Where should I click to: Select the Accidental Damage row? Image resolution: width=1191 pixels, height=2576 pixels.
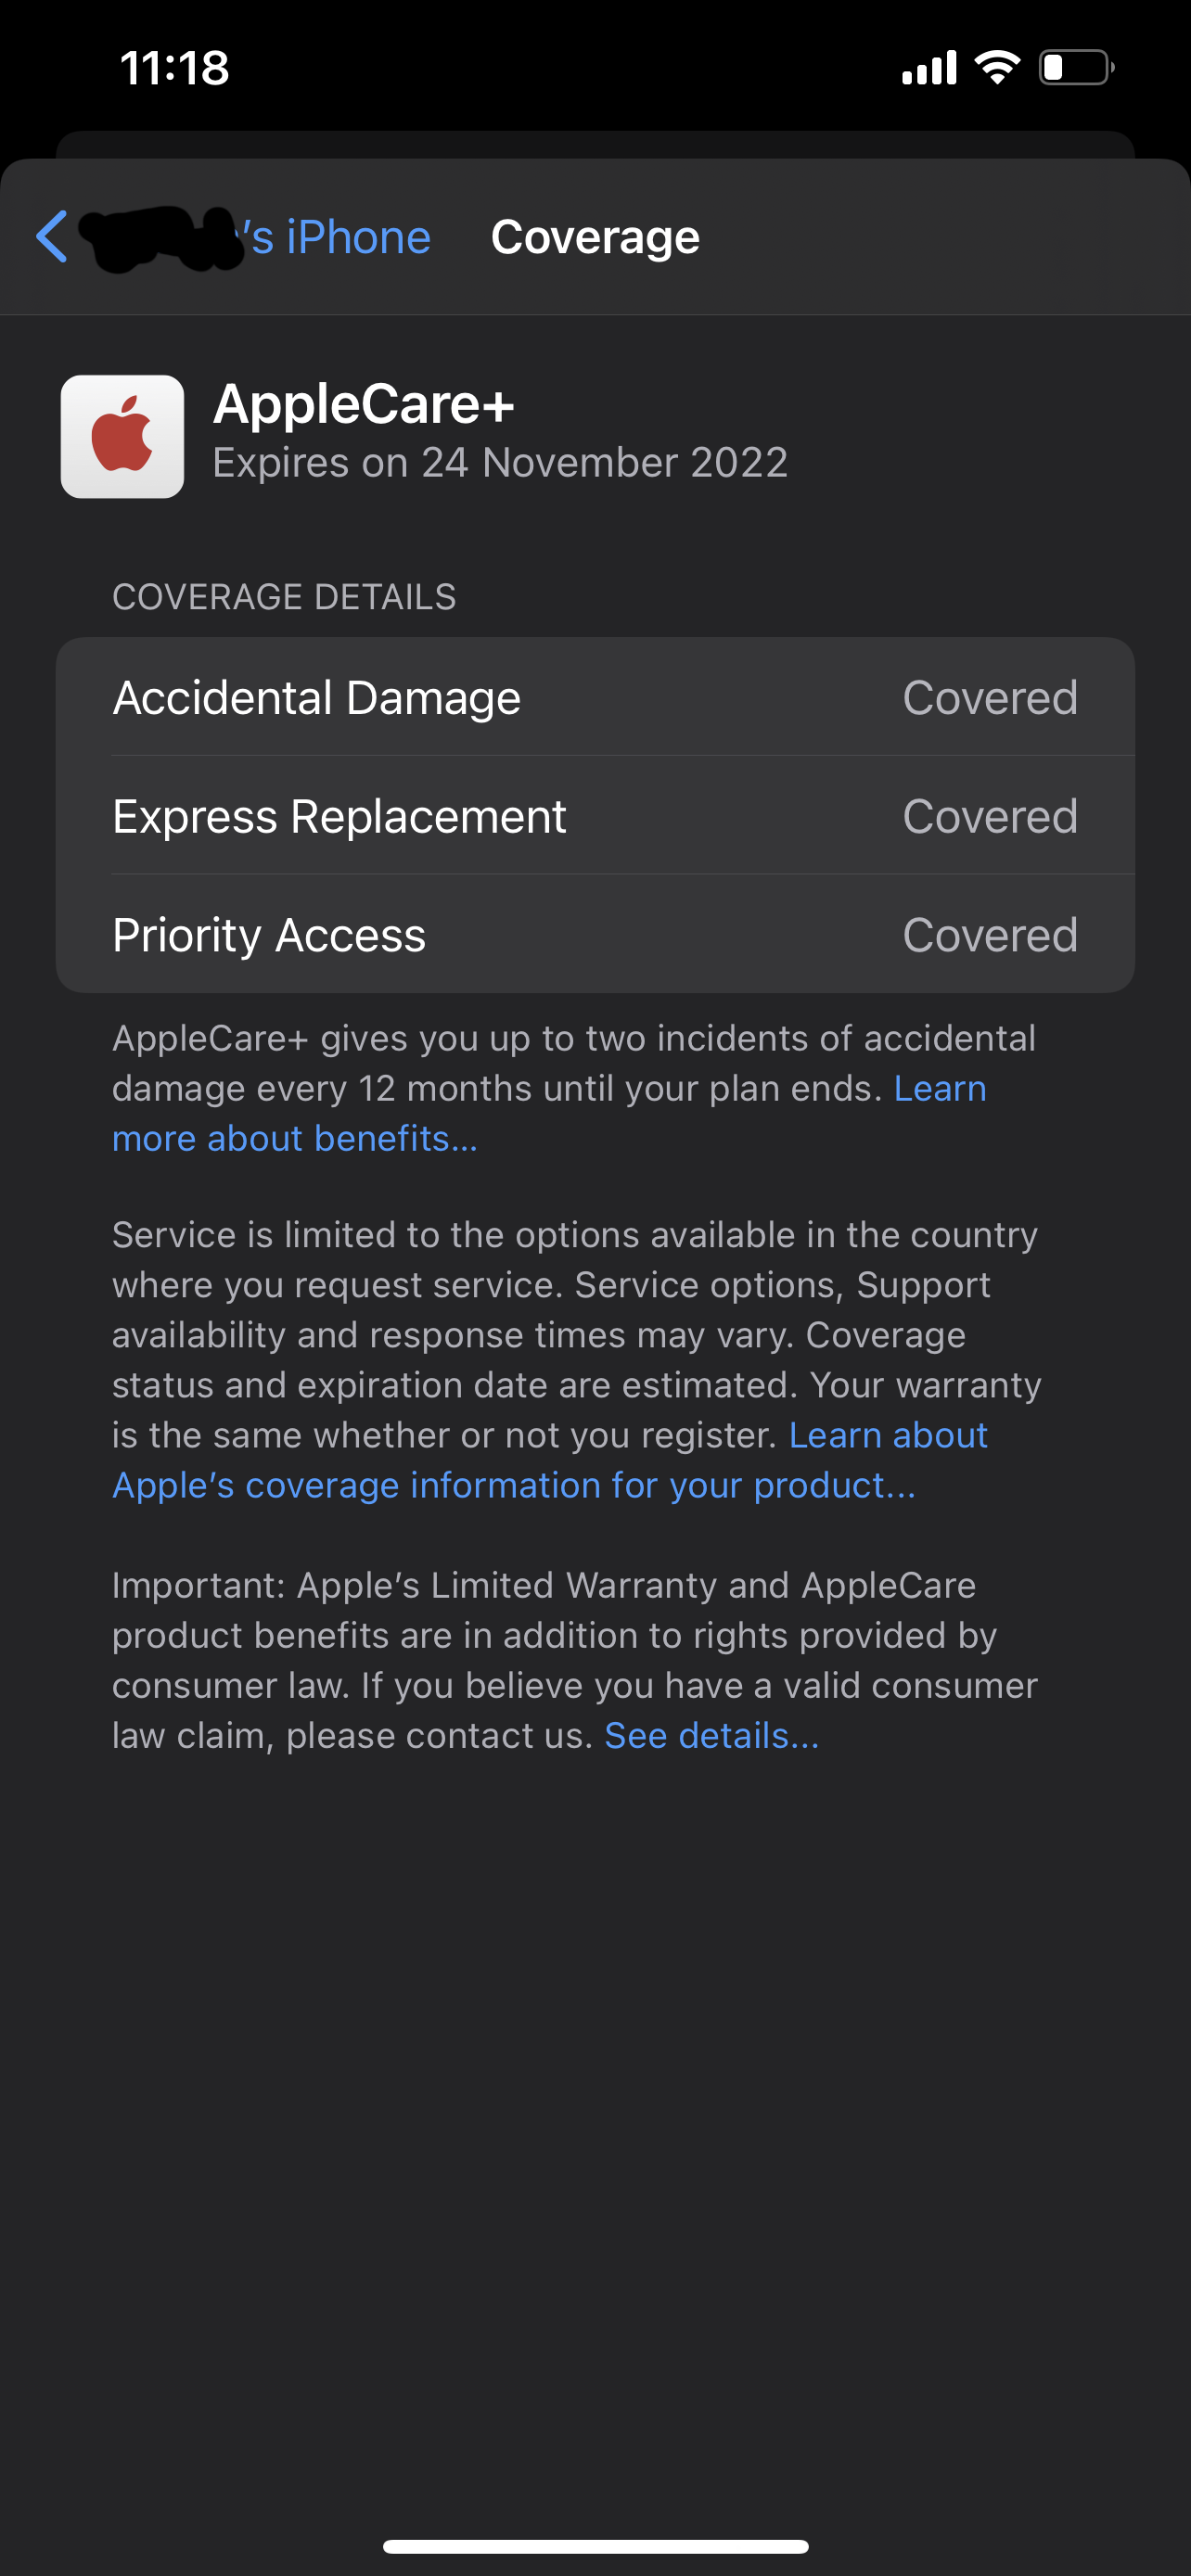(317, 698)
